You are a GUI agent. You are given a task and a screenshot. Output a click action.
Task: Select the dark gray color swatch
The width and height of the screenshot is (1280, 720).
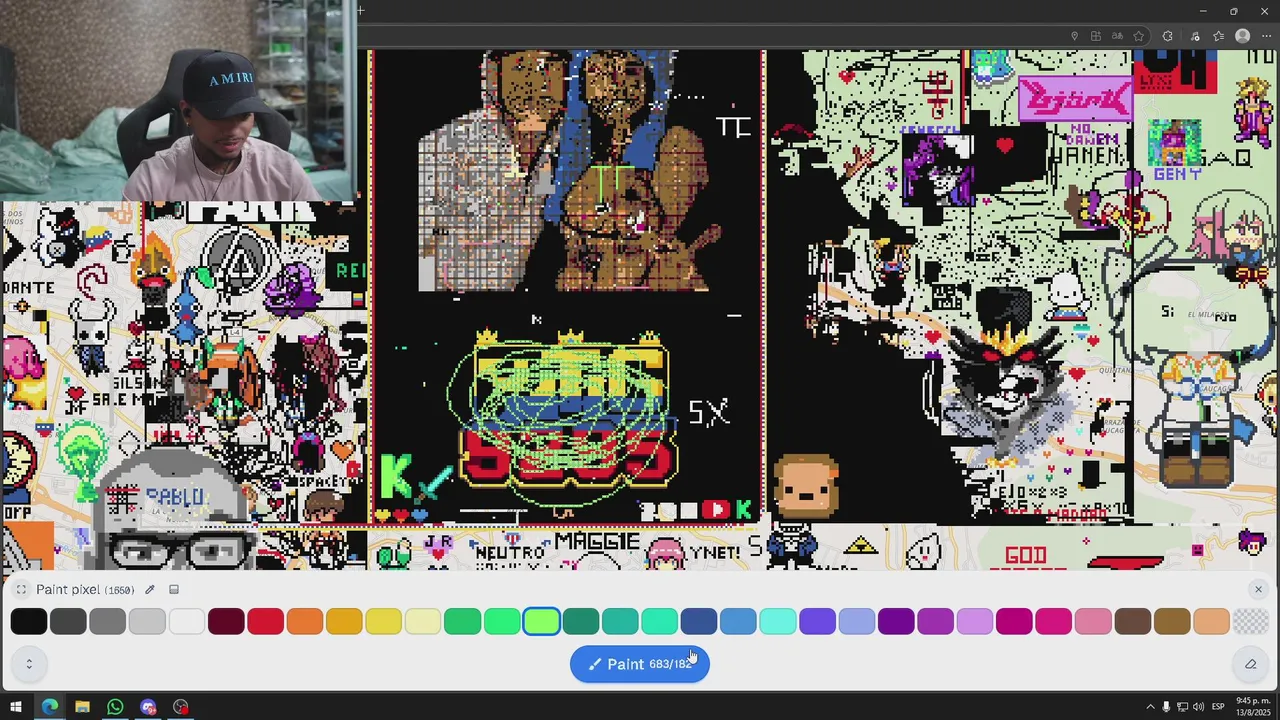pos(68,621)
